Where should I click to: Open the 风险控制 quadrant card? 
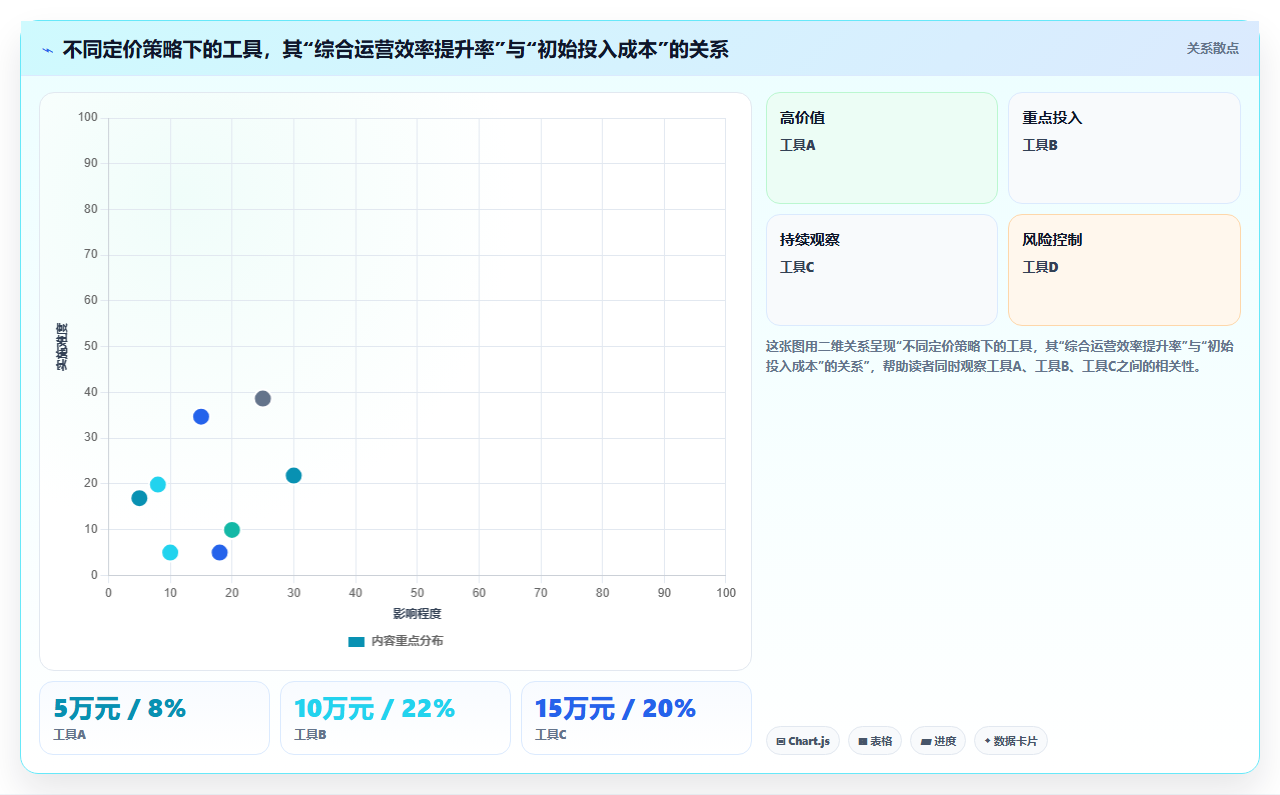(x=1124, y=270)
